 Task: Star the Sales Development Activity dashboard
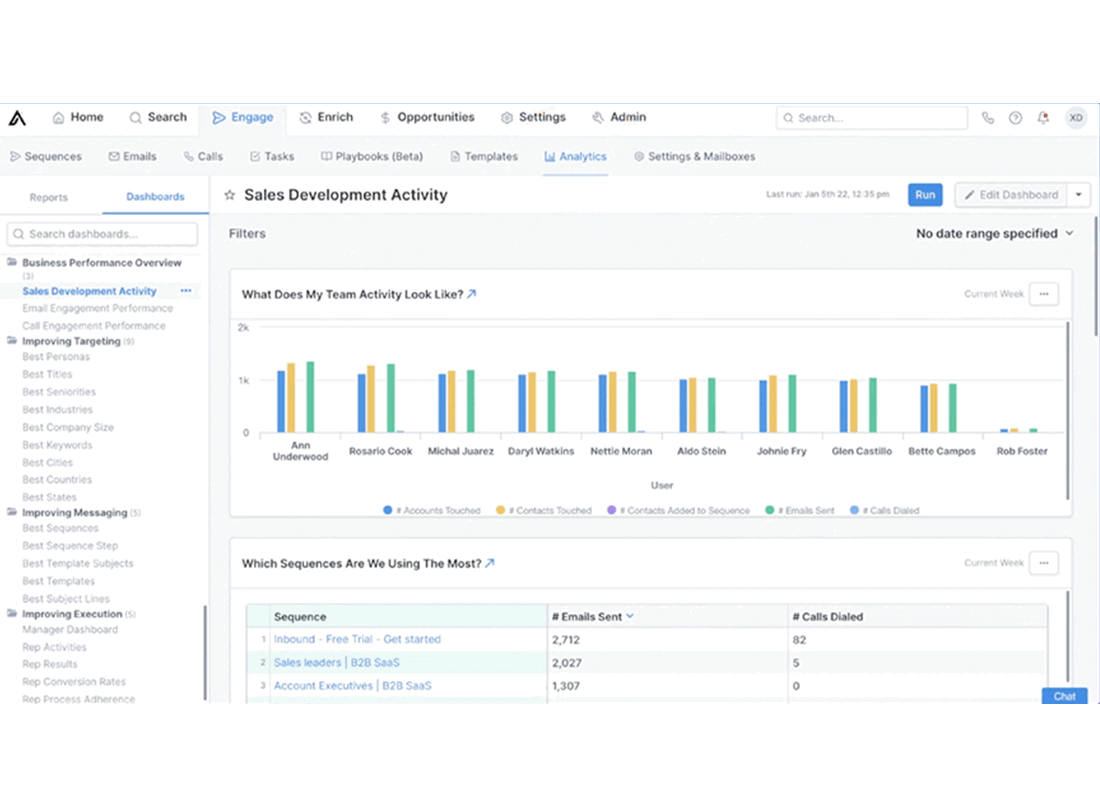pos(229,195)
